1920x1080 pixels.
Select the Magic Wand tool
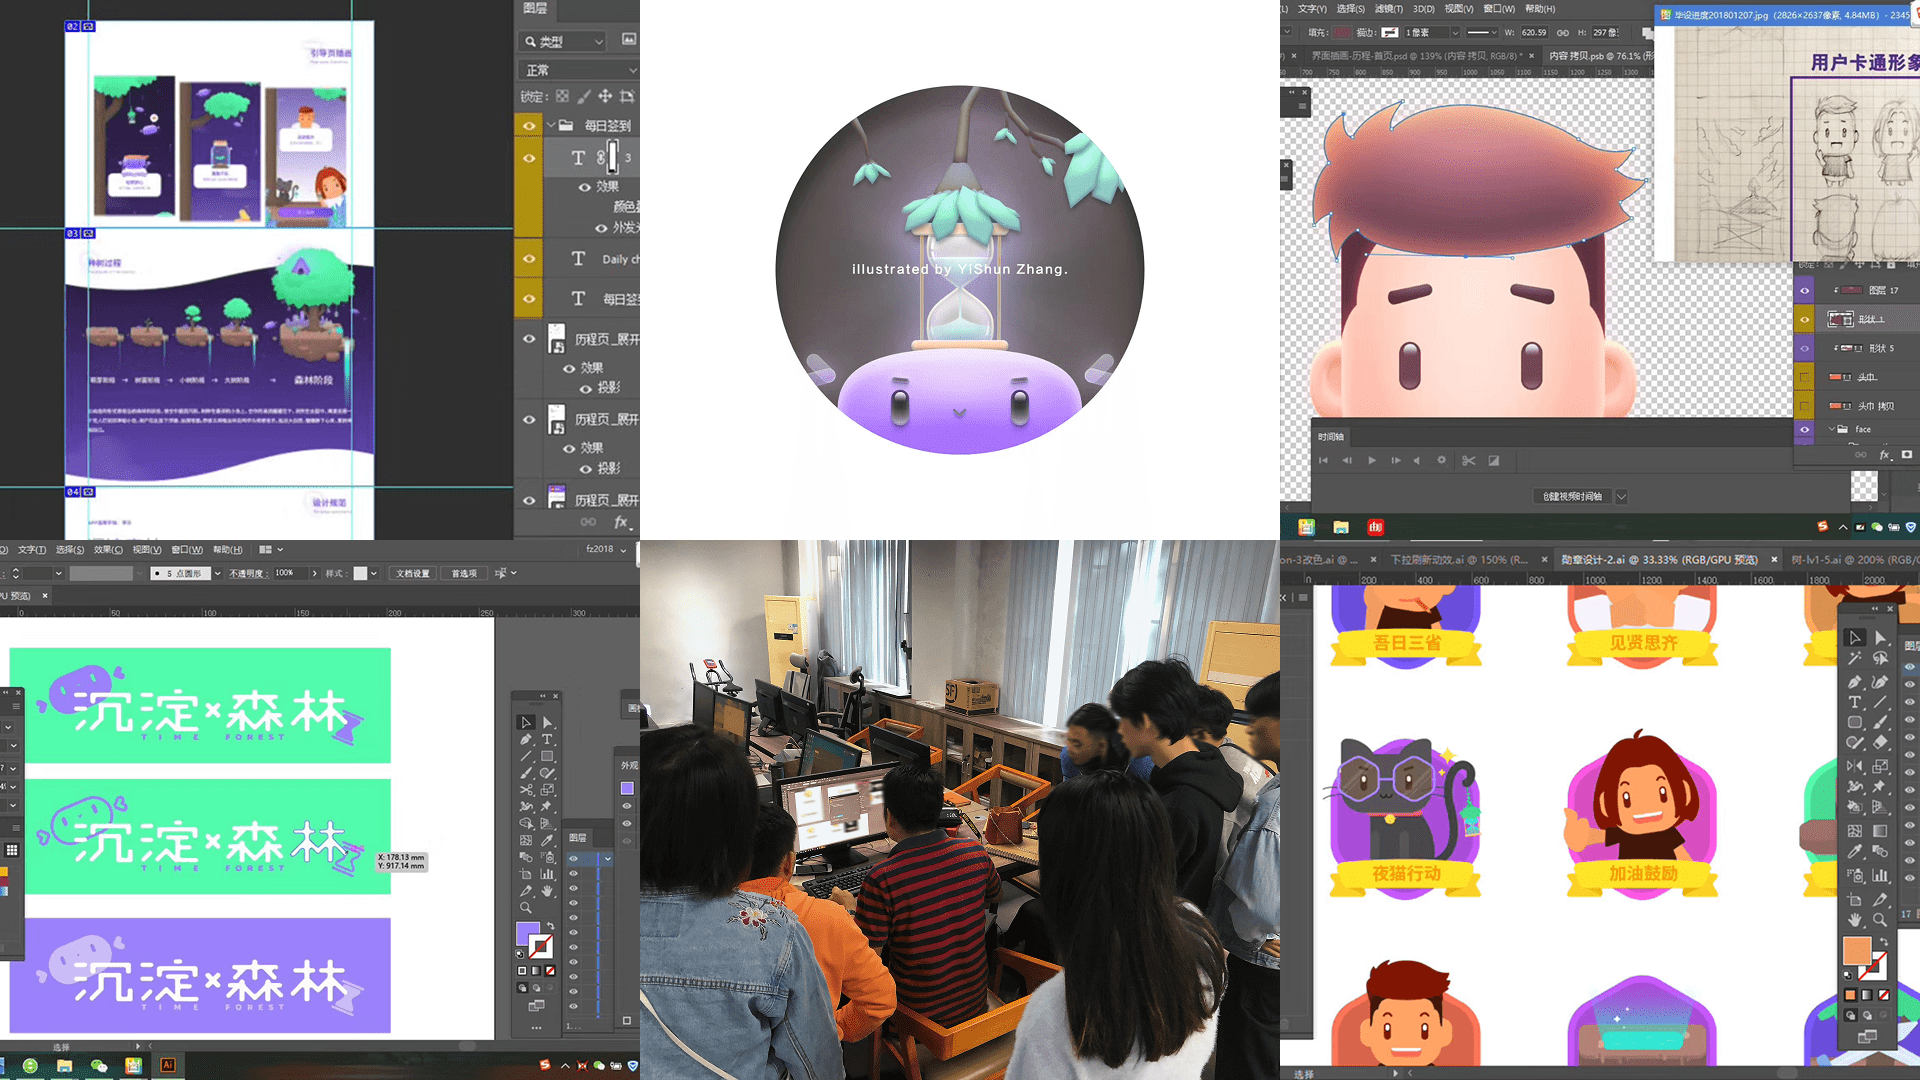tap(1854, 657)
